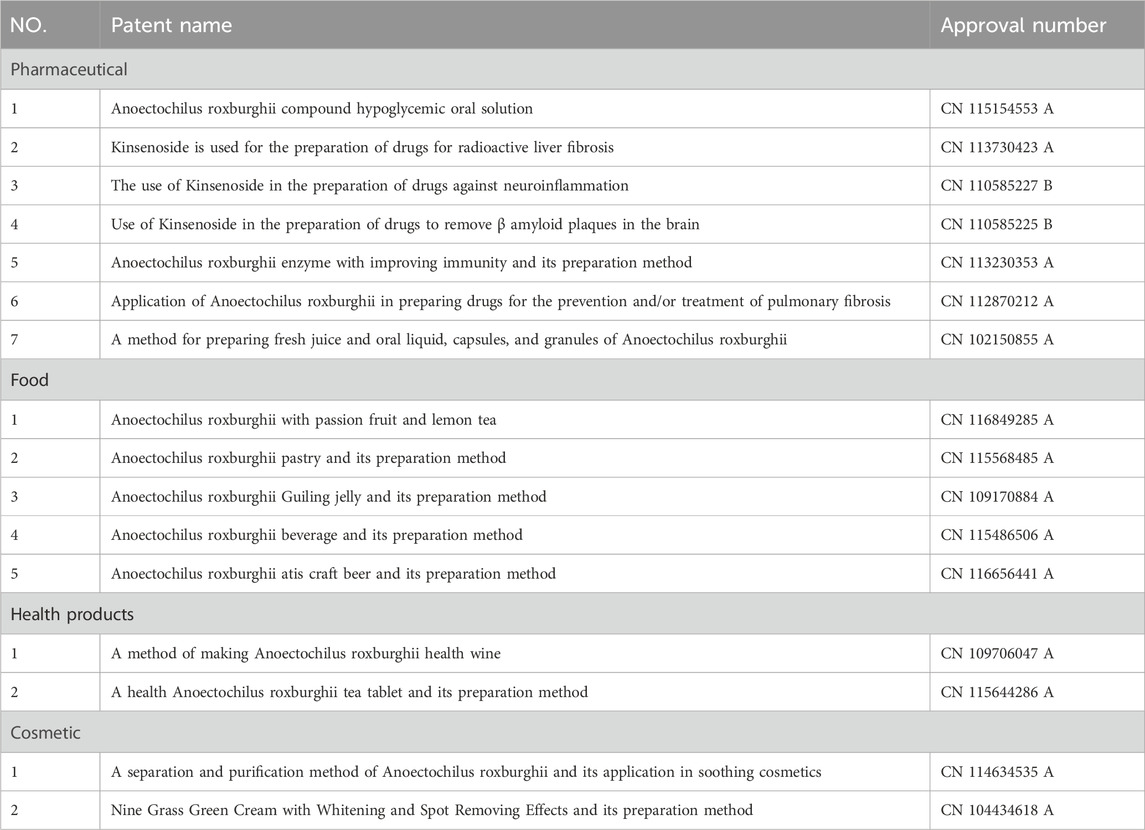
Task: Click the 'Approval number' column header
Action: click(x=1023, y=26)
